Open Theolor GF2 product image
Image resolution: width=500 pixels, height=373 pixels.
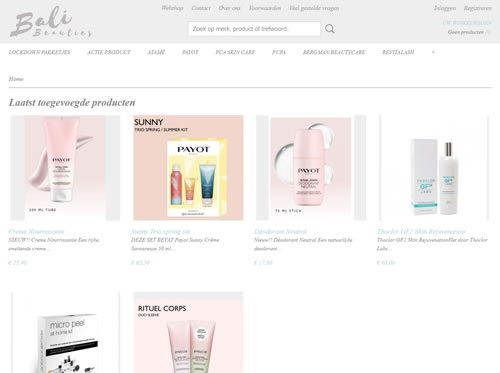pos(434,168)
